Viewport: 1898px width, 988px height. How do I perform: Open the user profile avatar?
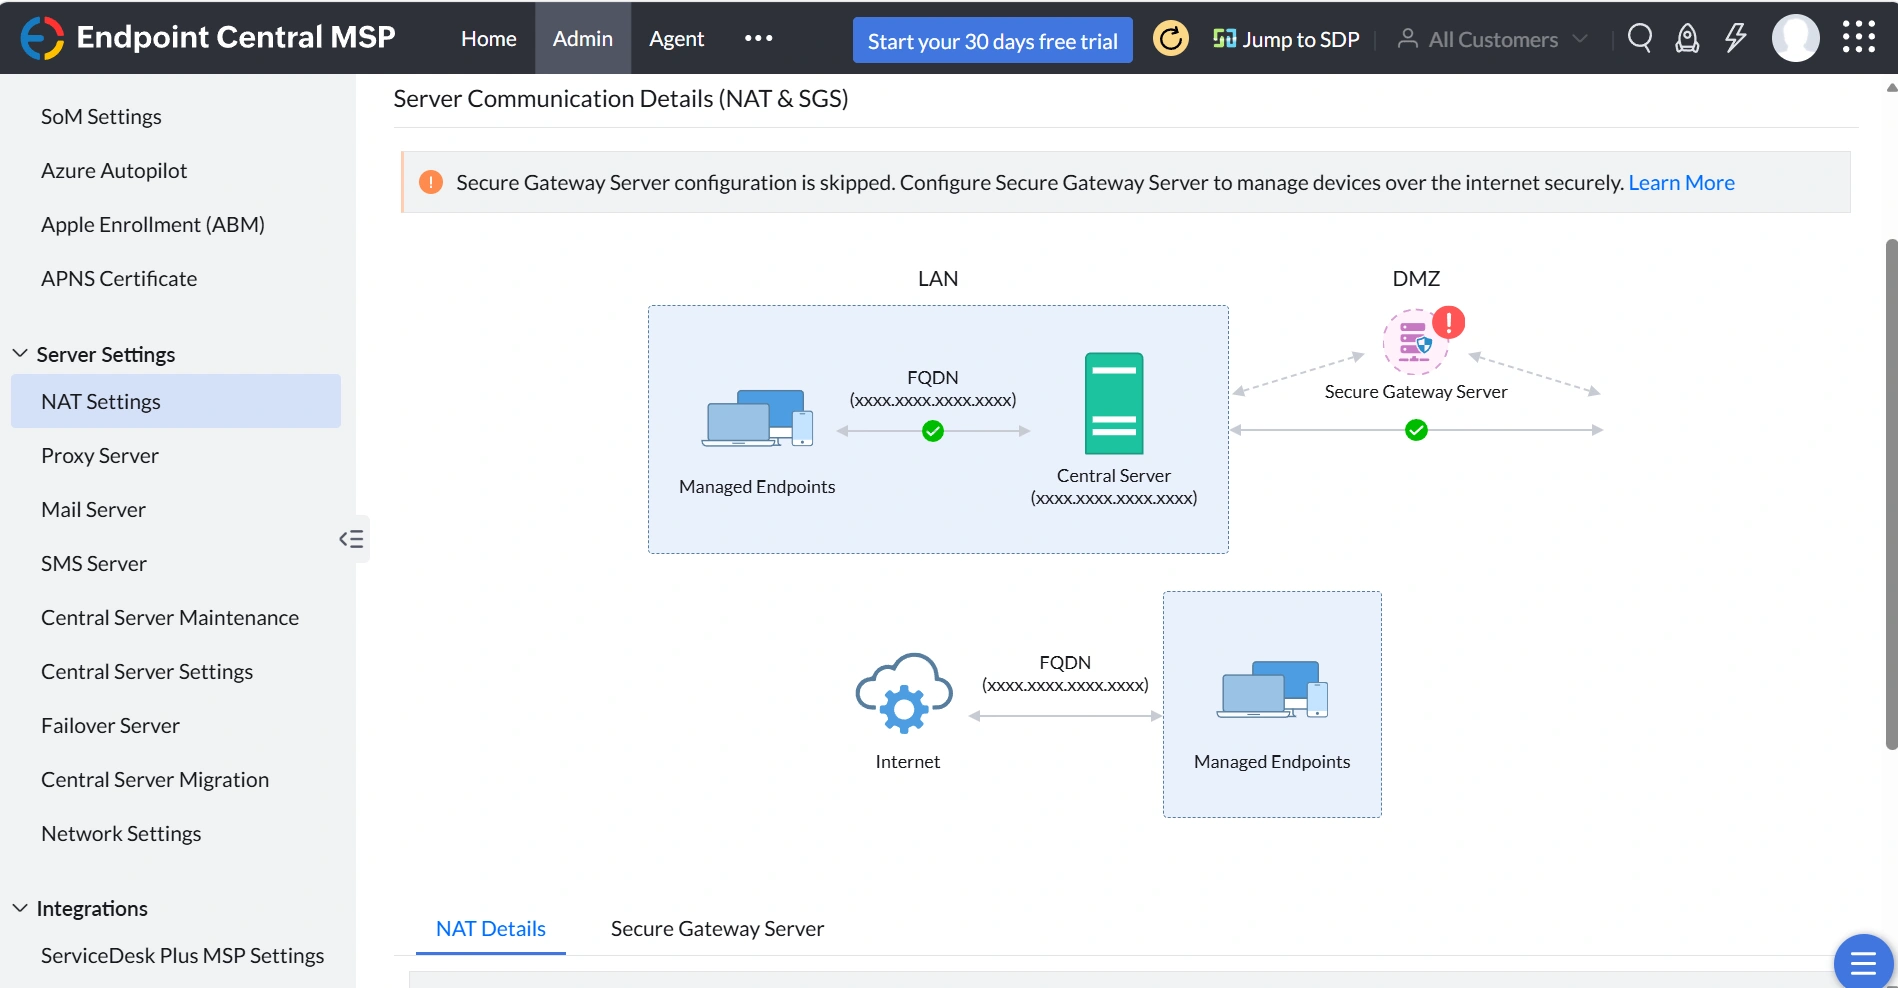pyautogui.click(x=1796, y=38)
